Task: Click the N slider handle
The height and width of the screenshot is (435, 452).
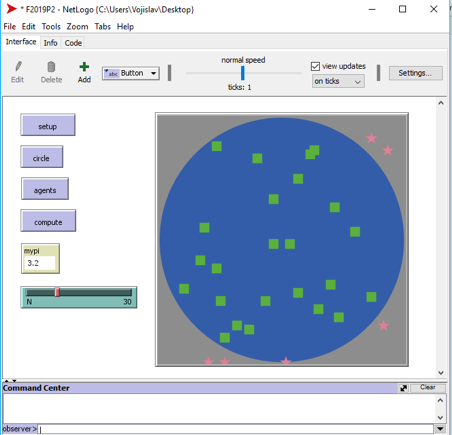Action: [x=57, y=292]
